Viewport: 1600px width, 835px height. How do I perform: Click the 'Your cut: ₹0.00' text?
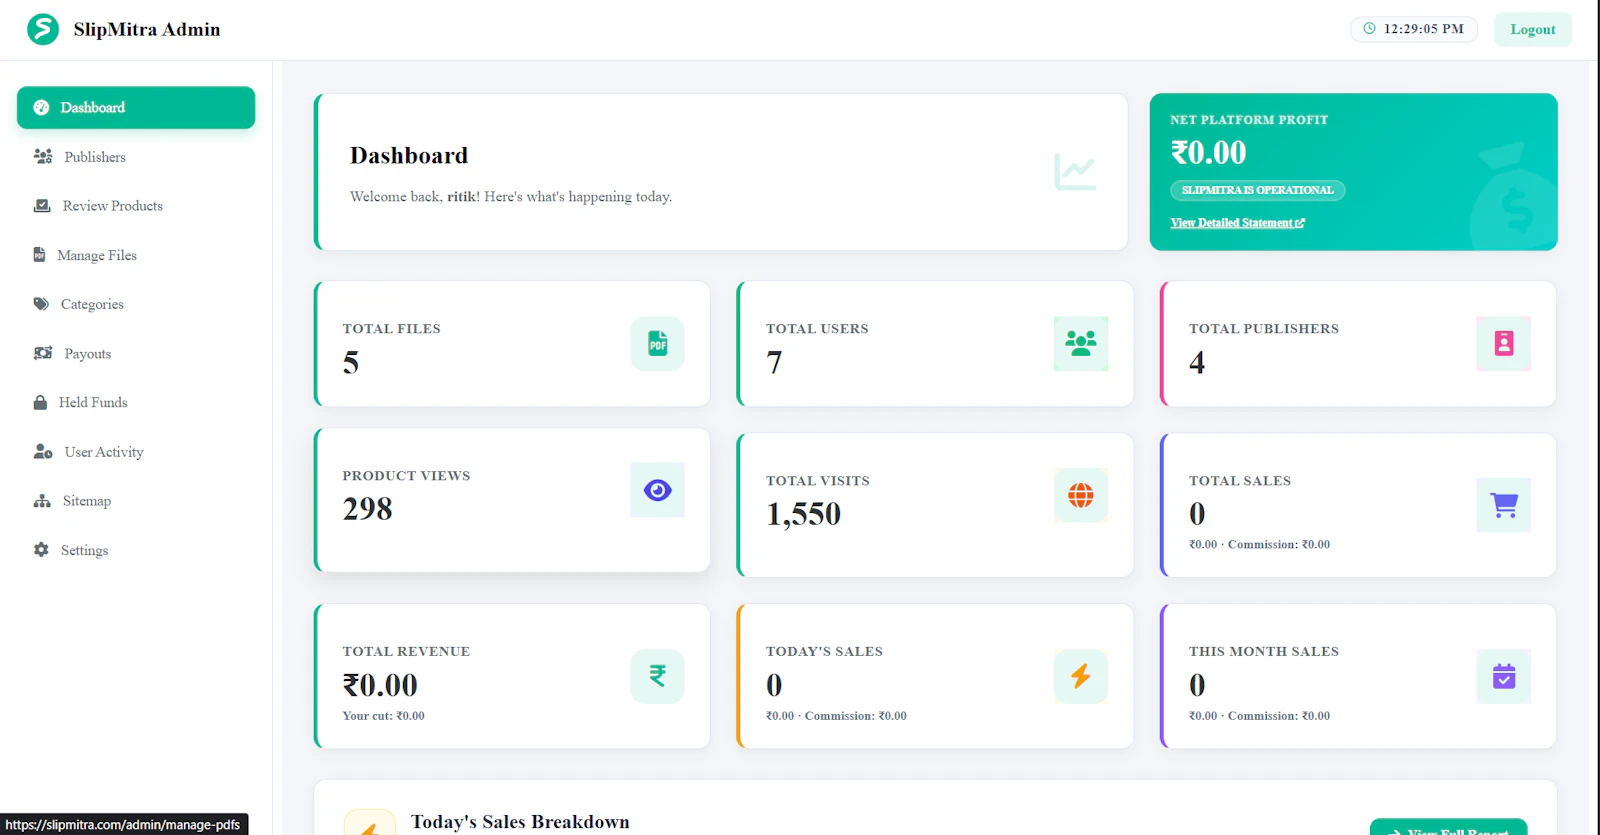tap(384, 716)
